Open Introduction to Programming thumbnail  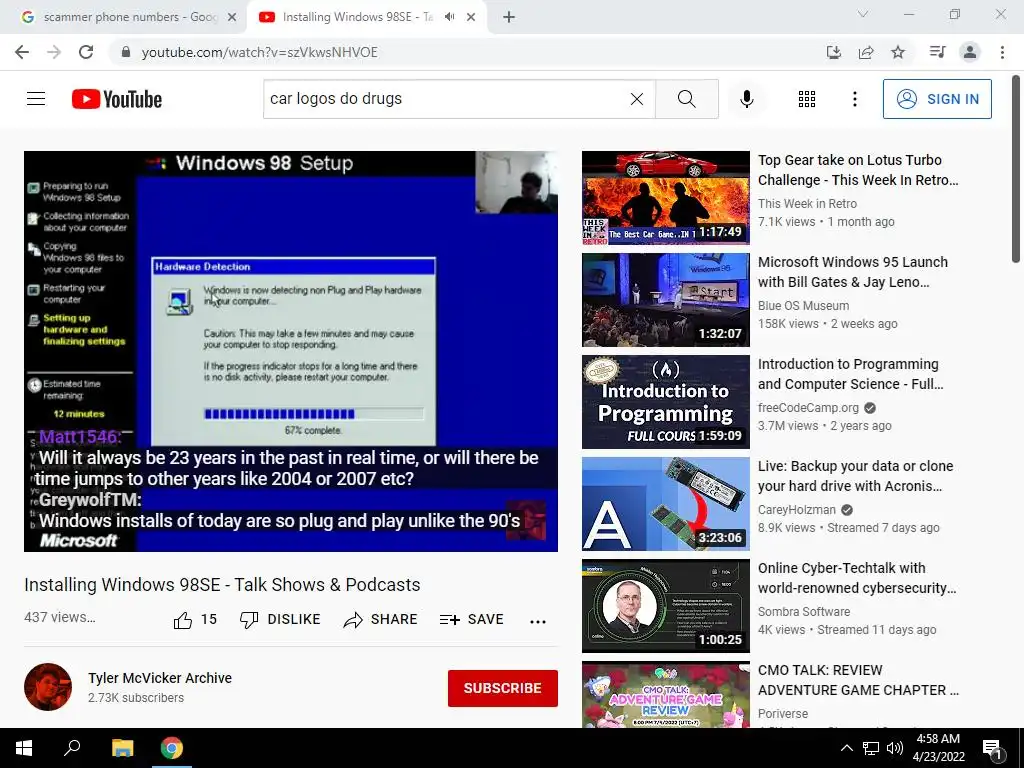665,402
